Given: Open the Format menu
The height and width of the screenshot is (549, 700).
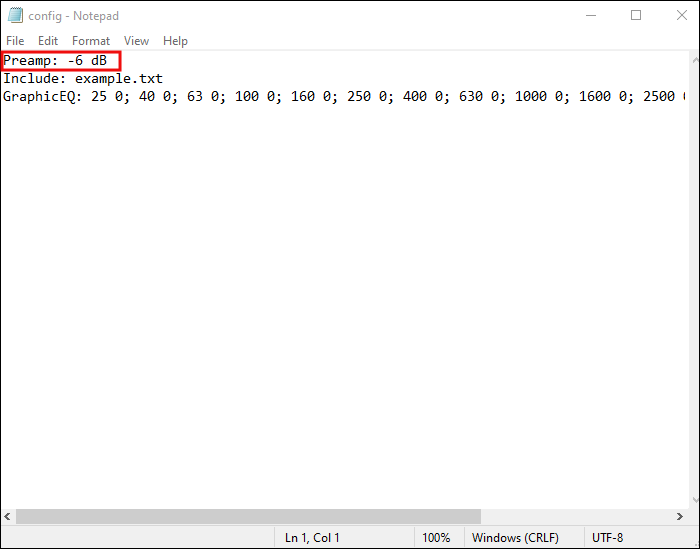Looking at the screenshot, I should pos(91,41).
